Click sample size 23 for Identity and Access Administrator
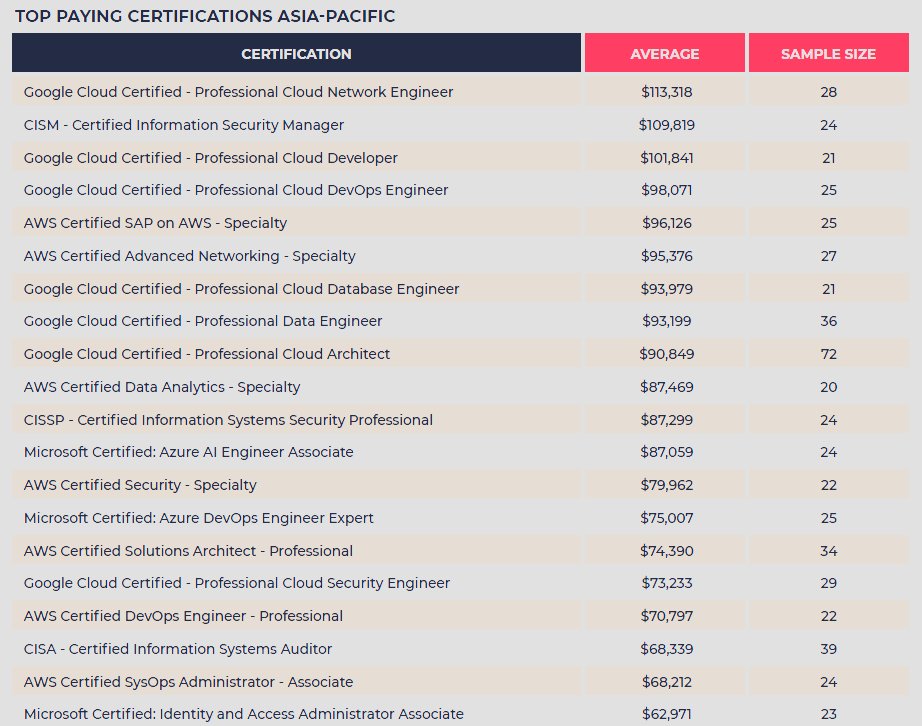 coord(829,714)
